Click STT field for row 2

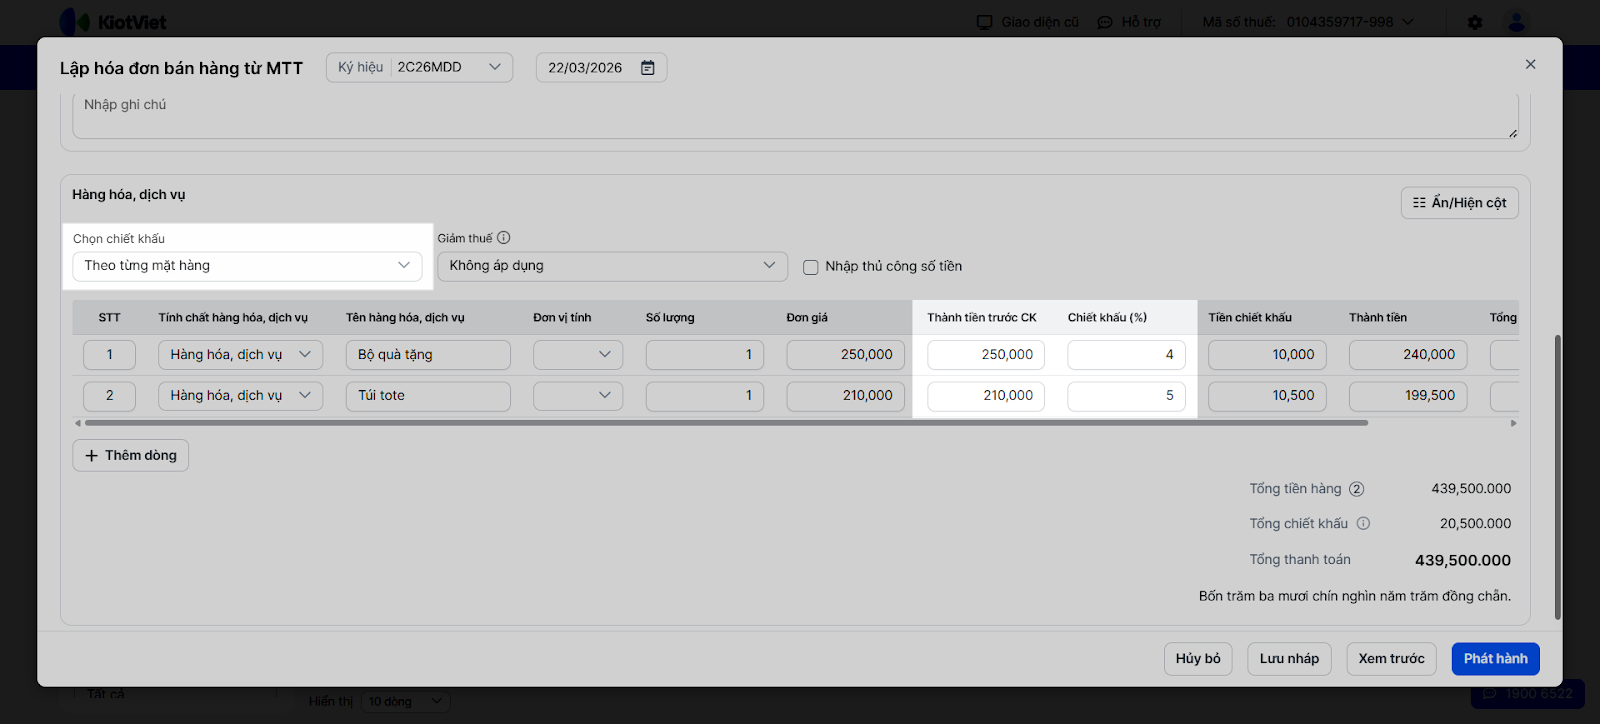pos(109,396)
